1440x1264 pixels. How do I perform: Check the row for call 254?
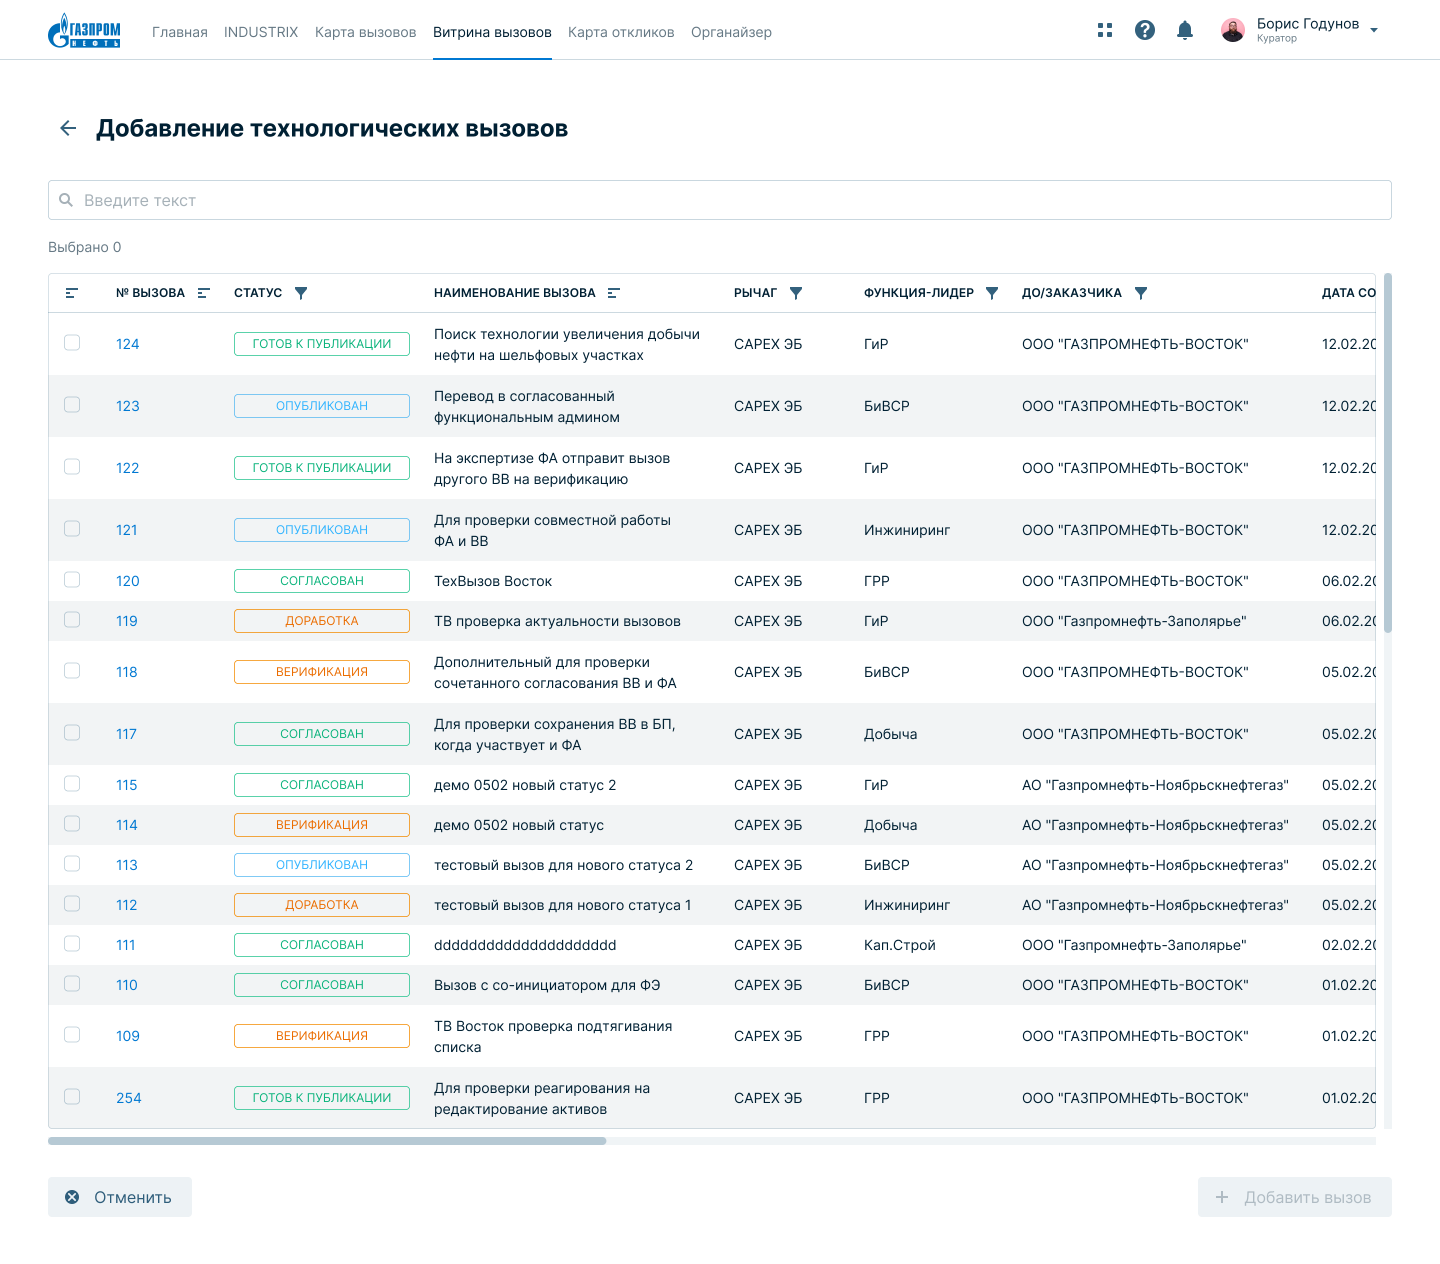click(72, 1097)
